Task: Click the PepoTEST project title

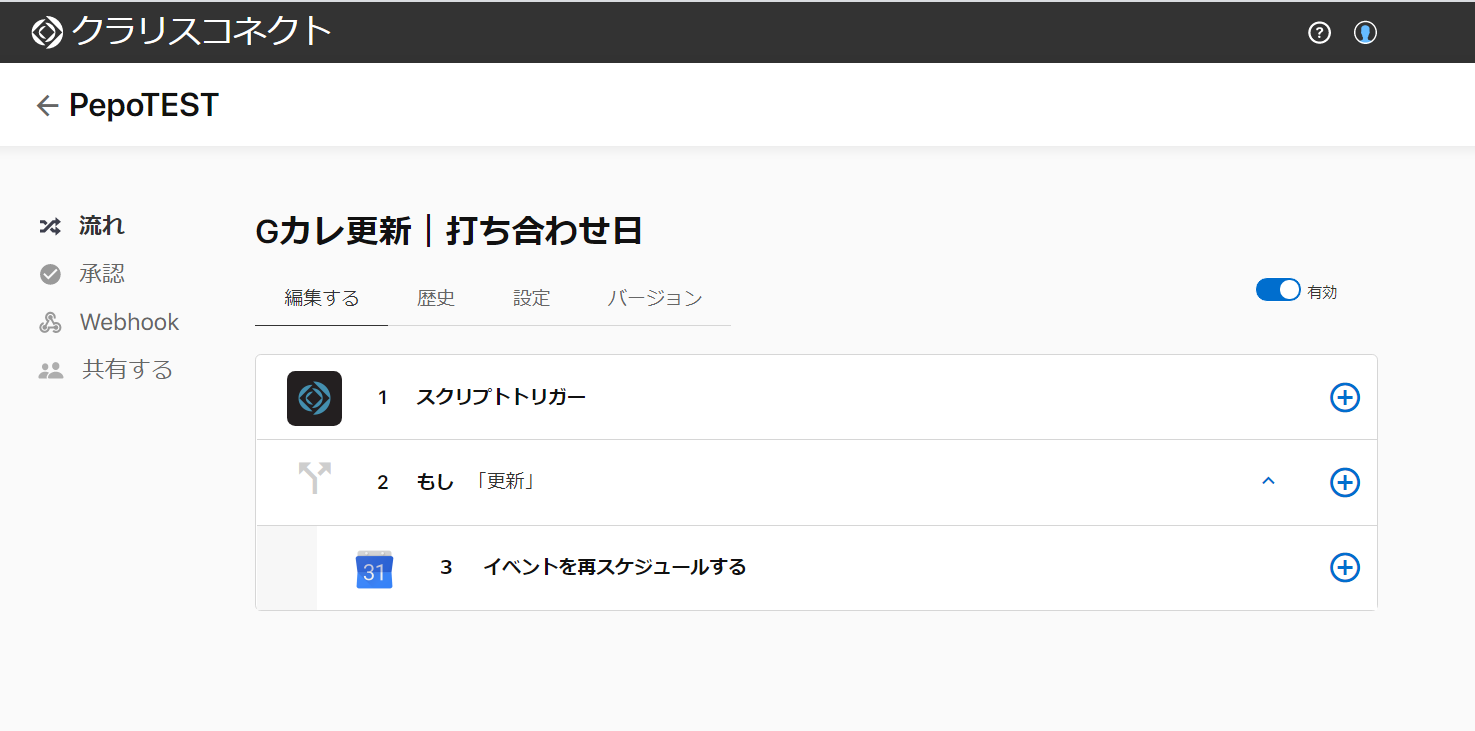Action: coord(144,105)
